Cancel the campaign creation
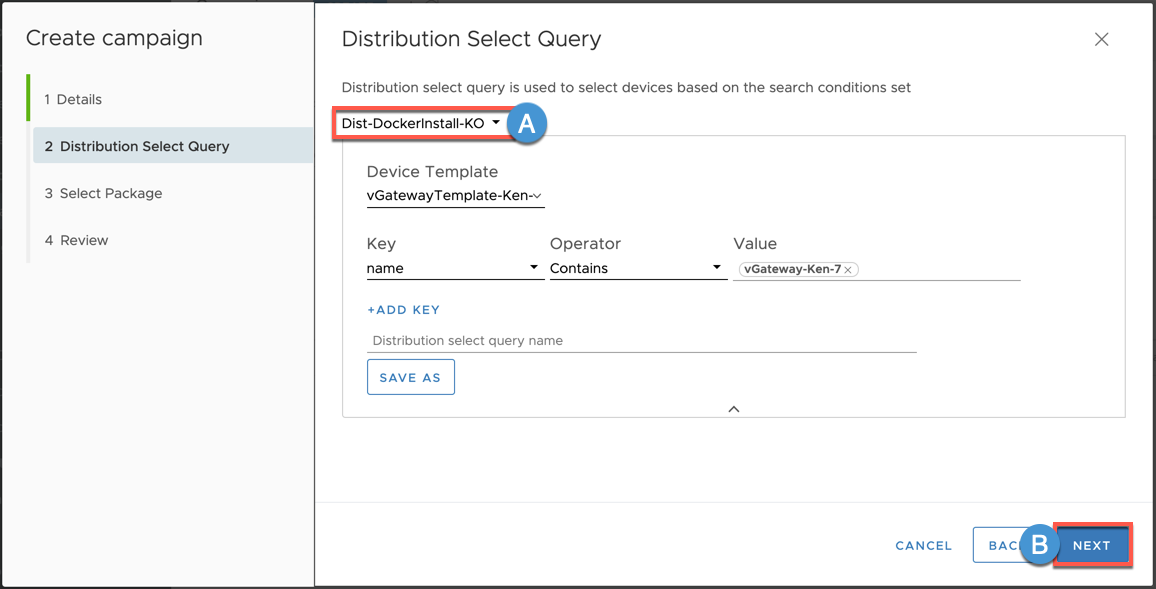The width and height of the screenshot is (1156, 589). click(923, 546)
